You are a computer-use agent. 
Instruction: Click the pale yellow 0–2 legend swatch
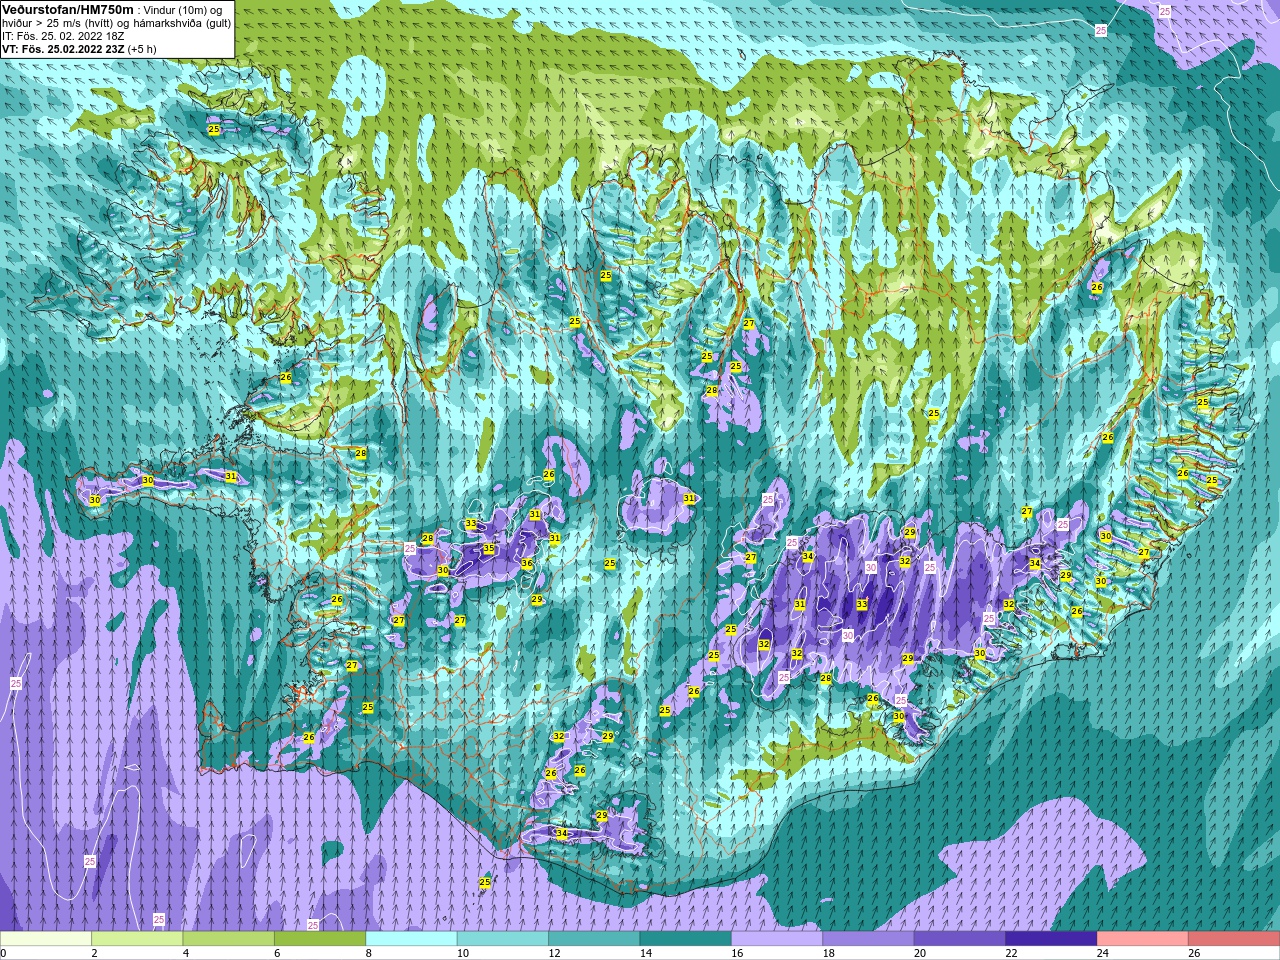(x=46, y=939)
